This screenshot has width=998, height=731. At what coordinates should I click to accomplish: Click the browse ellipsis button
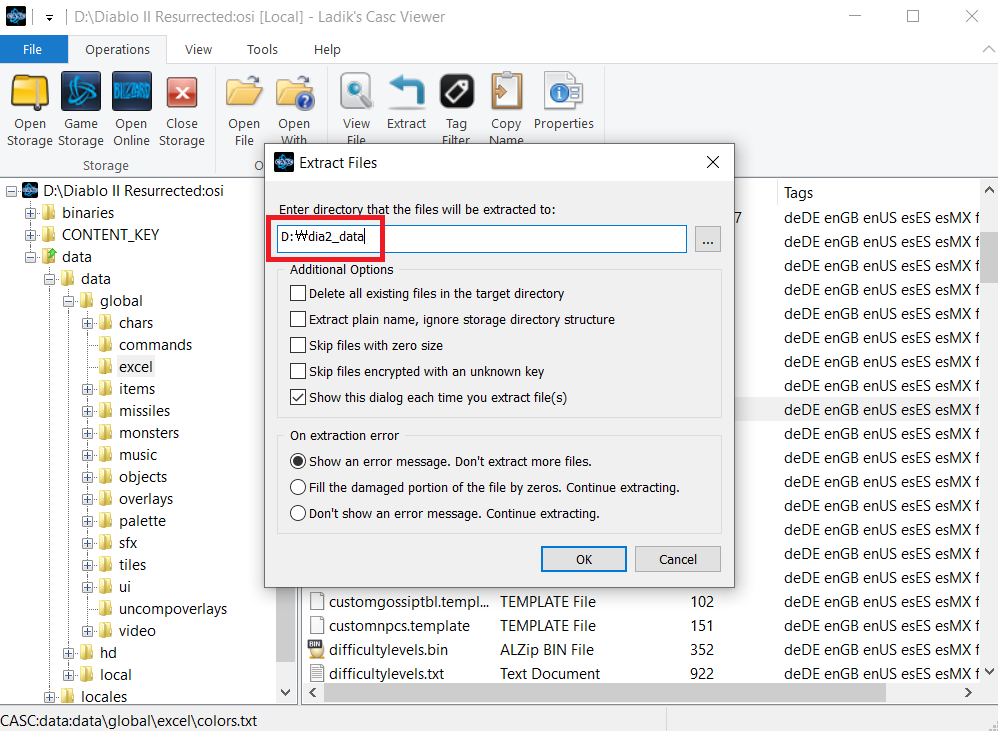[708, 239]
